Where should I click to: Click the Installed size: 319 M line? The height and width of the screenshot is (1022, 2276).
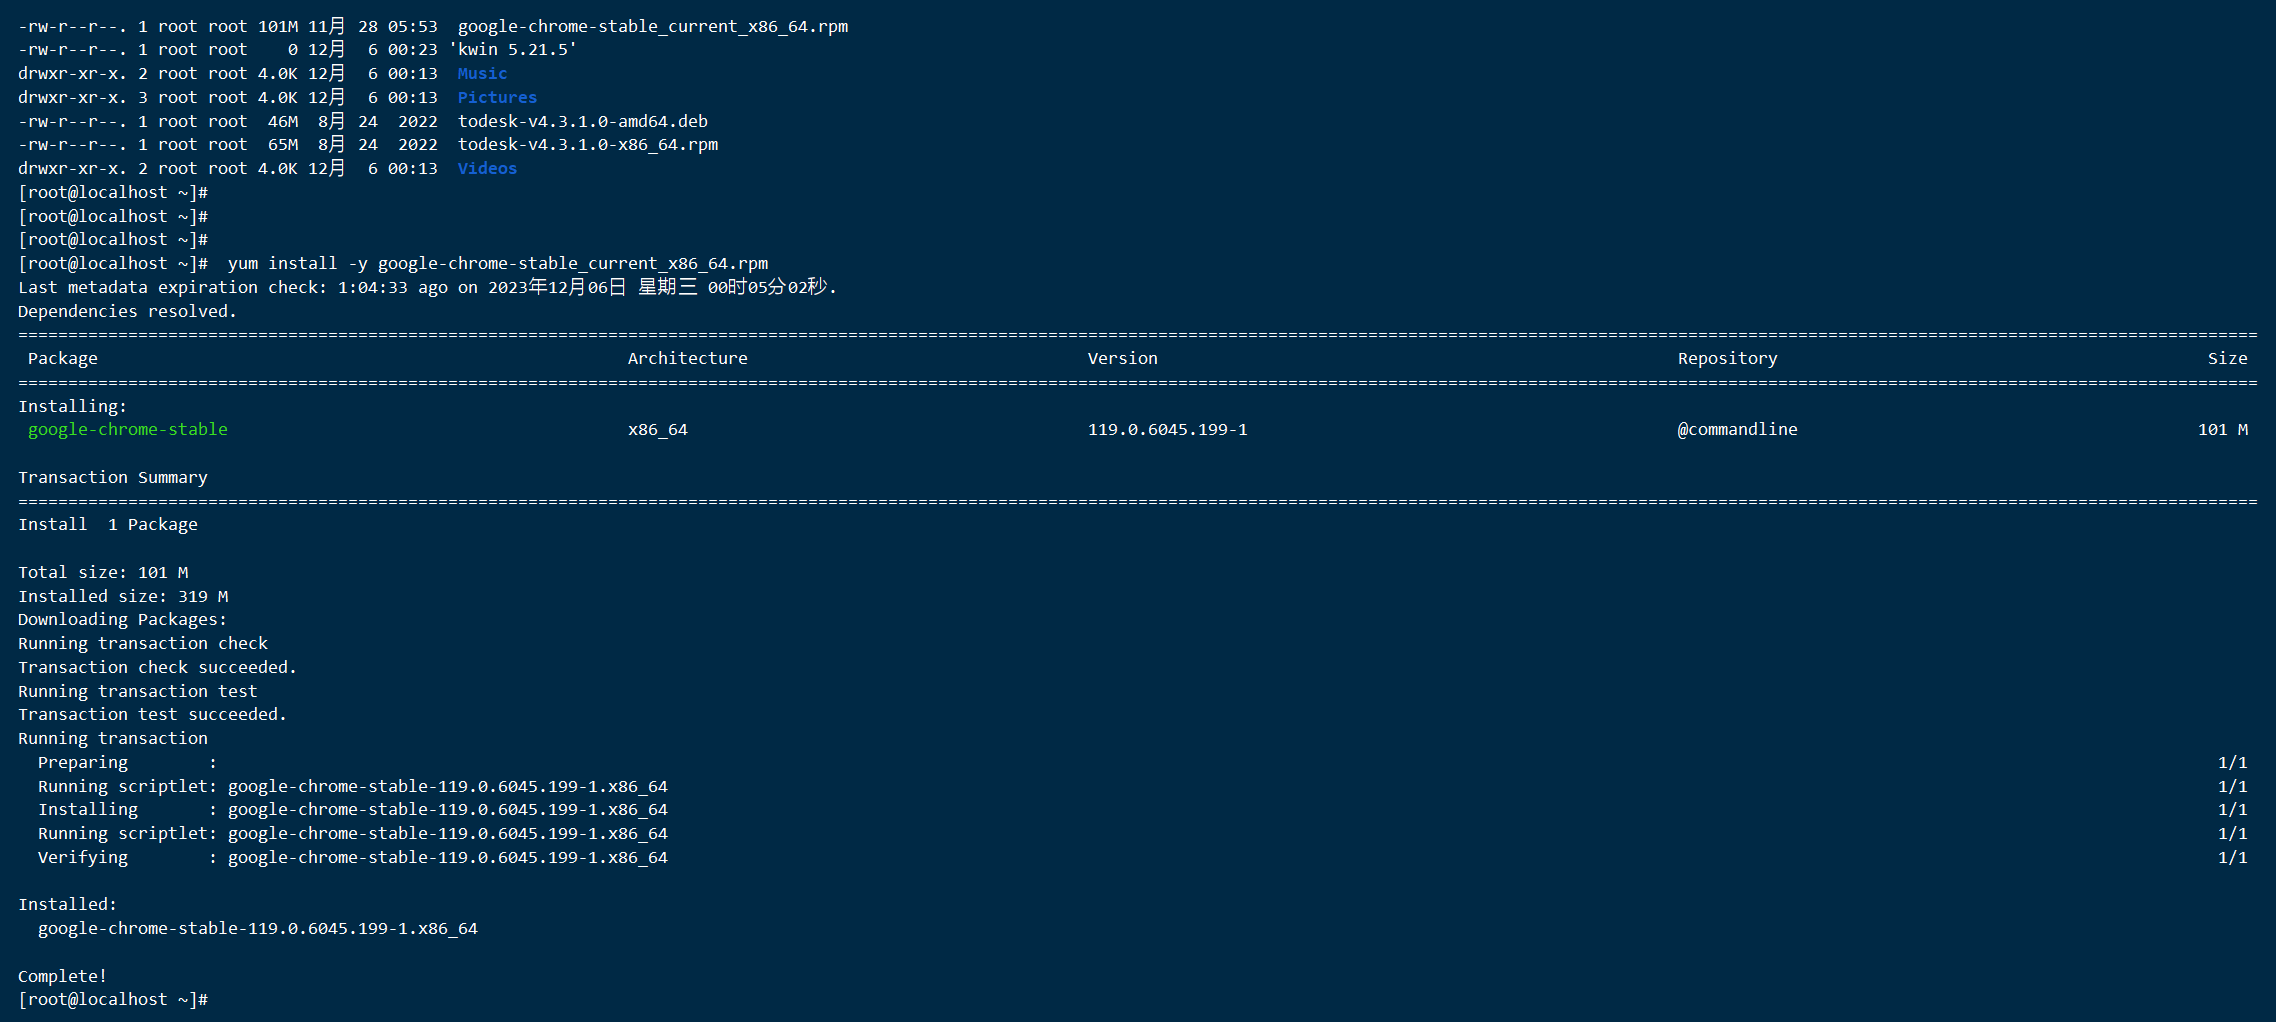click(123, 597)
